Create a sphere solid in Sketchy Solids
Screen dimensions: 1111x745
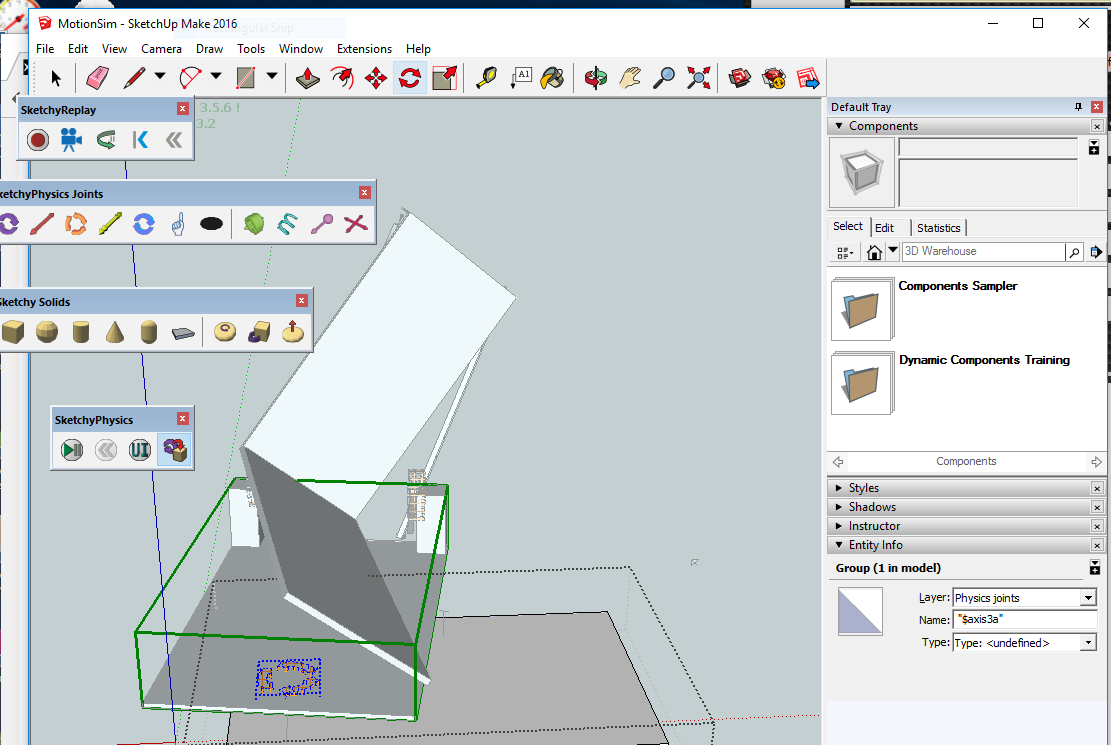point(47,332)
